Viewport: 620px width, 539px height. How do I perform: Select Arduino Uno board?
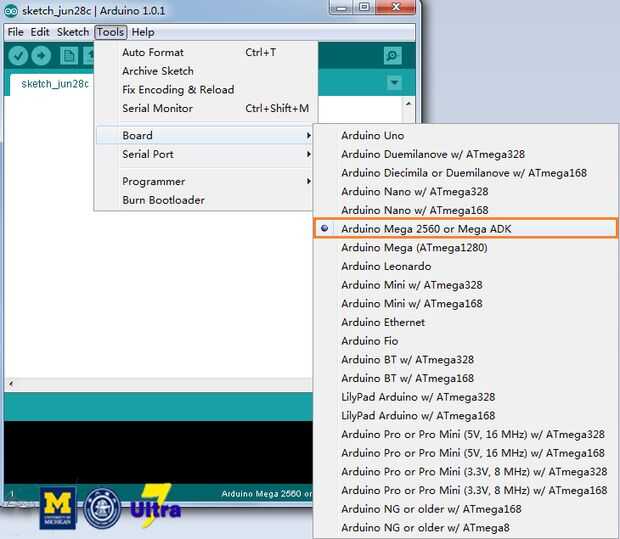point(466,136)
